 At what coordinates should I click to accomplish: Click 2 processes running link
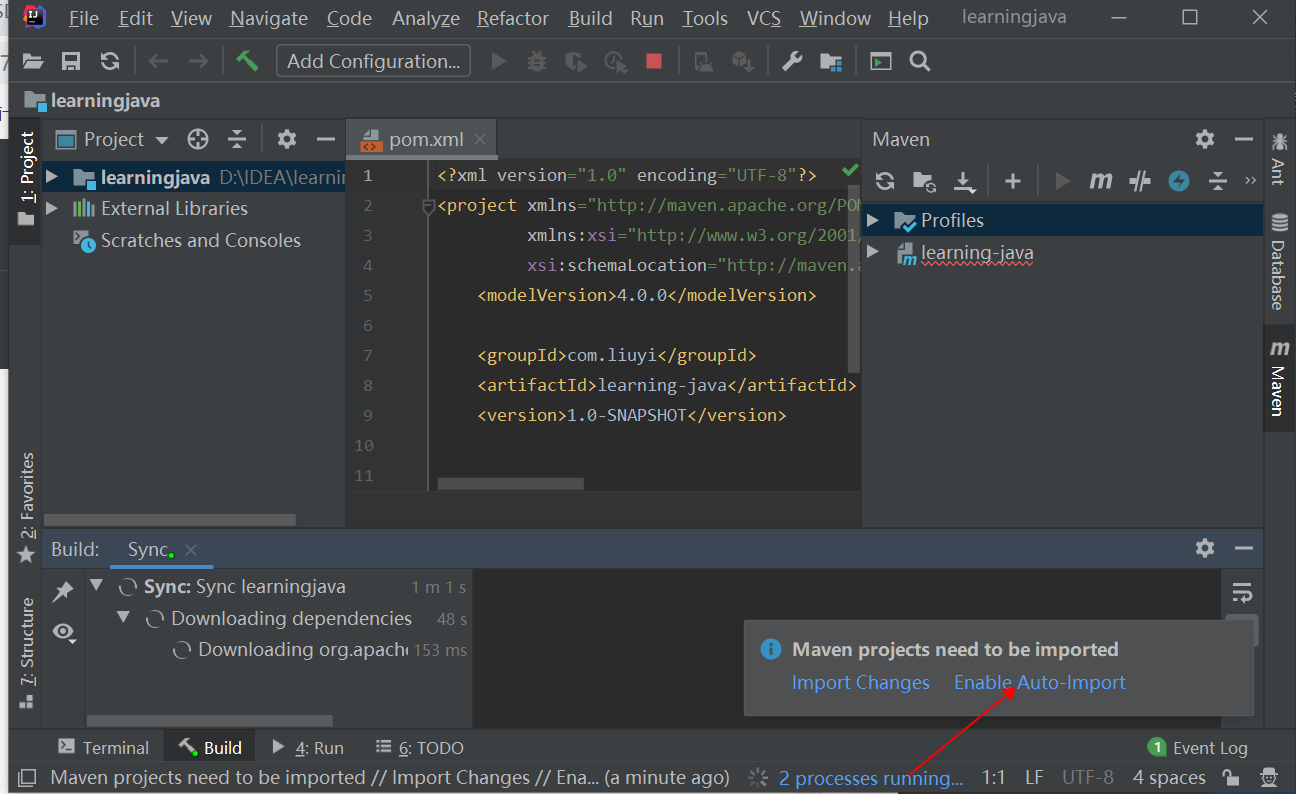click(871, 777)
